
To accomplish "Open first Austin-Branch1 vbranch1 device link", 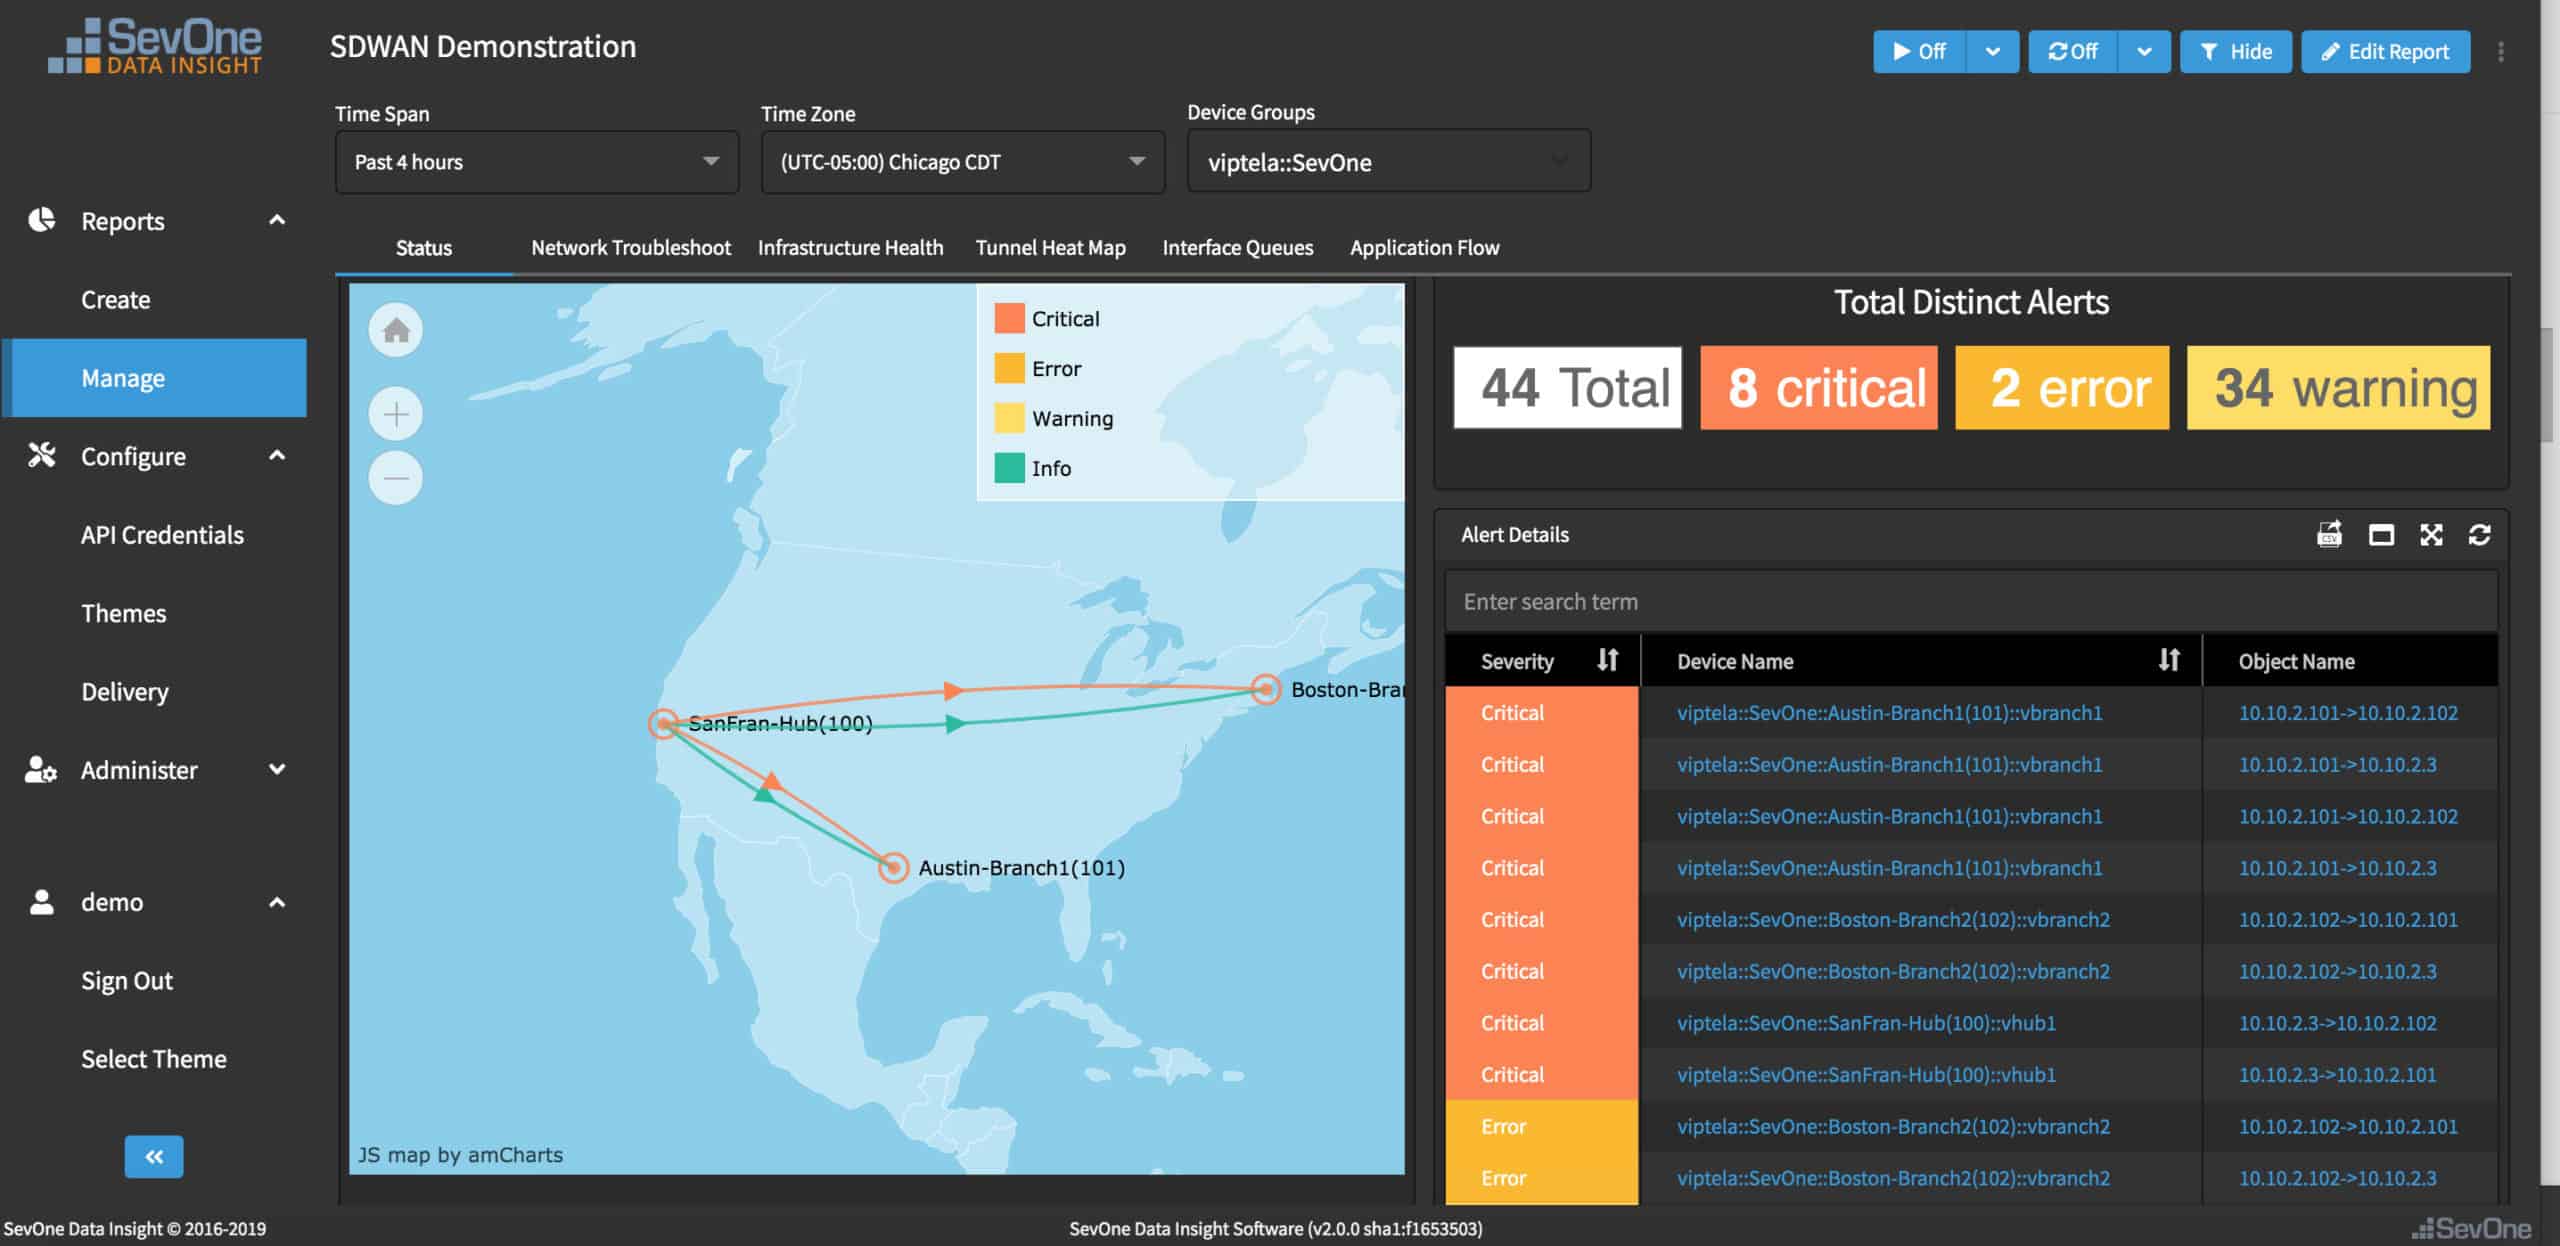I will coord(1889,713).
